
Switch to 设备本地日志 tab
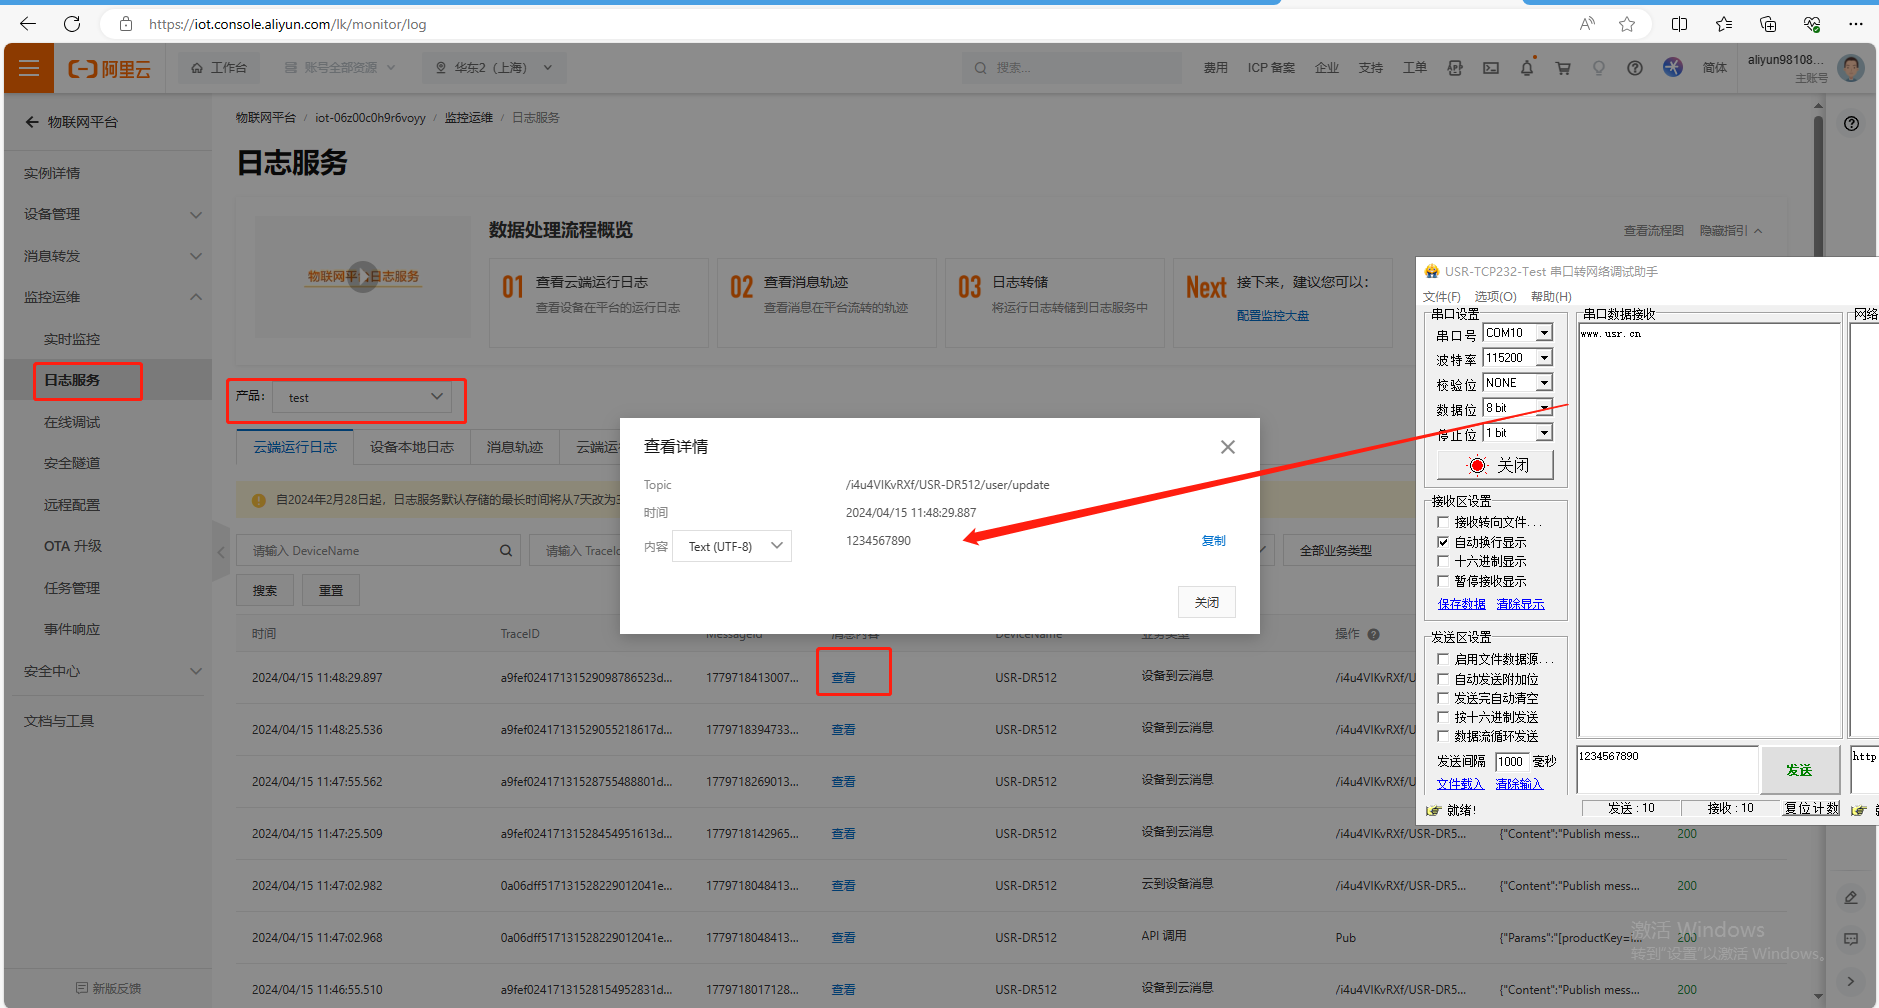click(411, 447)
